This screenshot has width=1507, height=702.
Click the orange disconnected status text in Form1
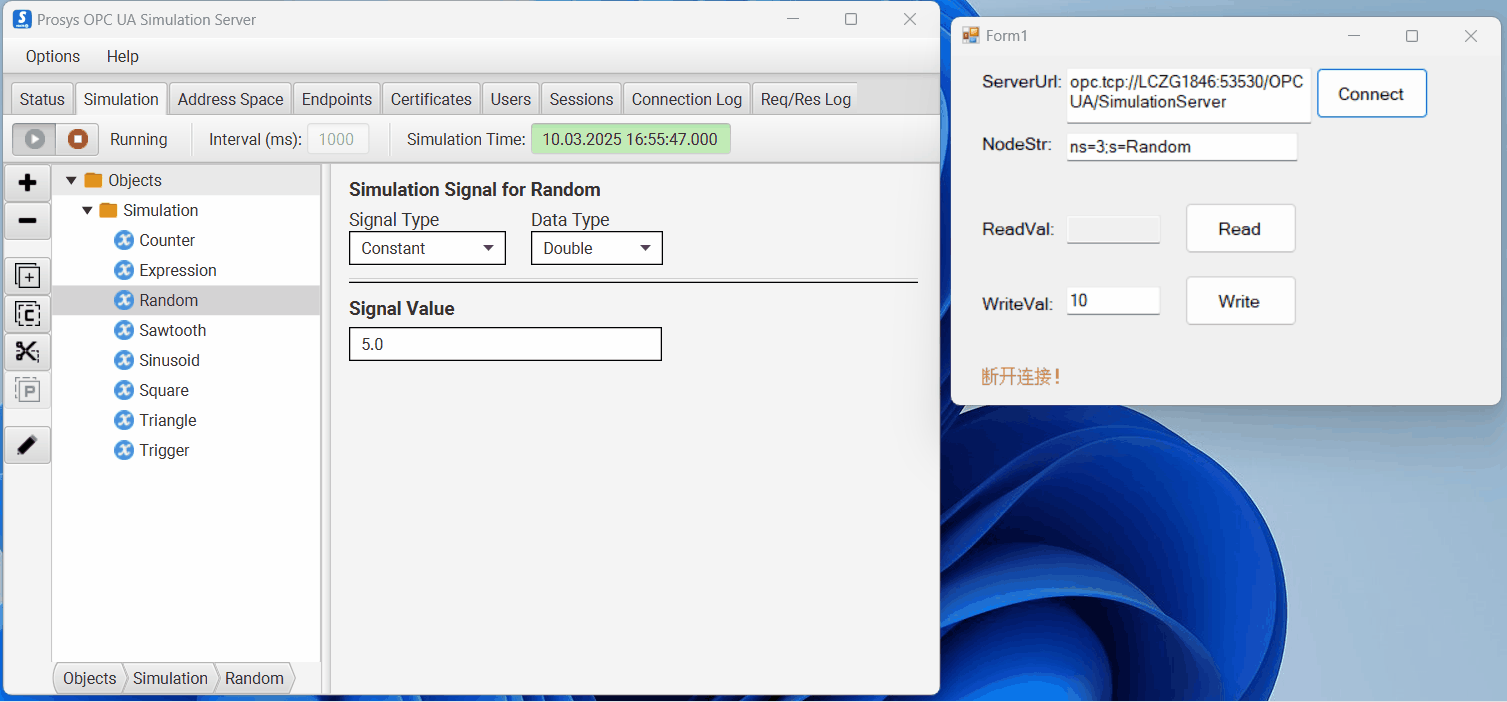pyautogui.click(x=1021, y=377)
